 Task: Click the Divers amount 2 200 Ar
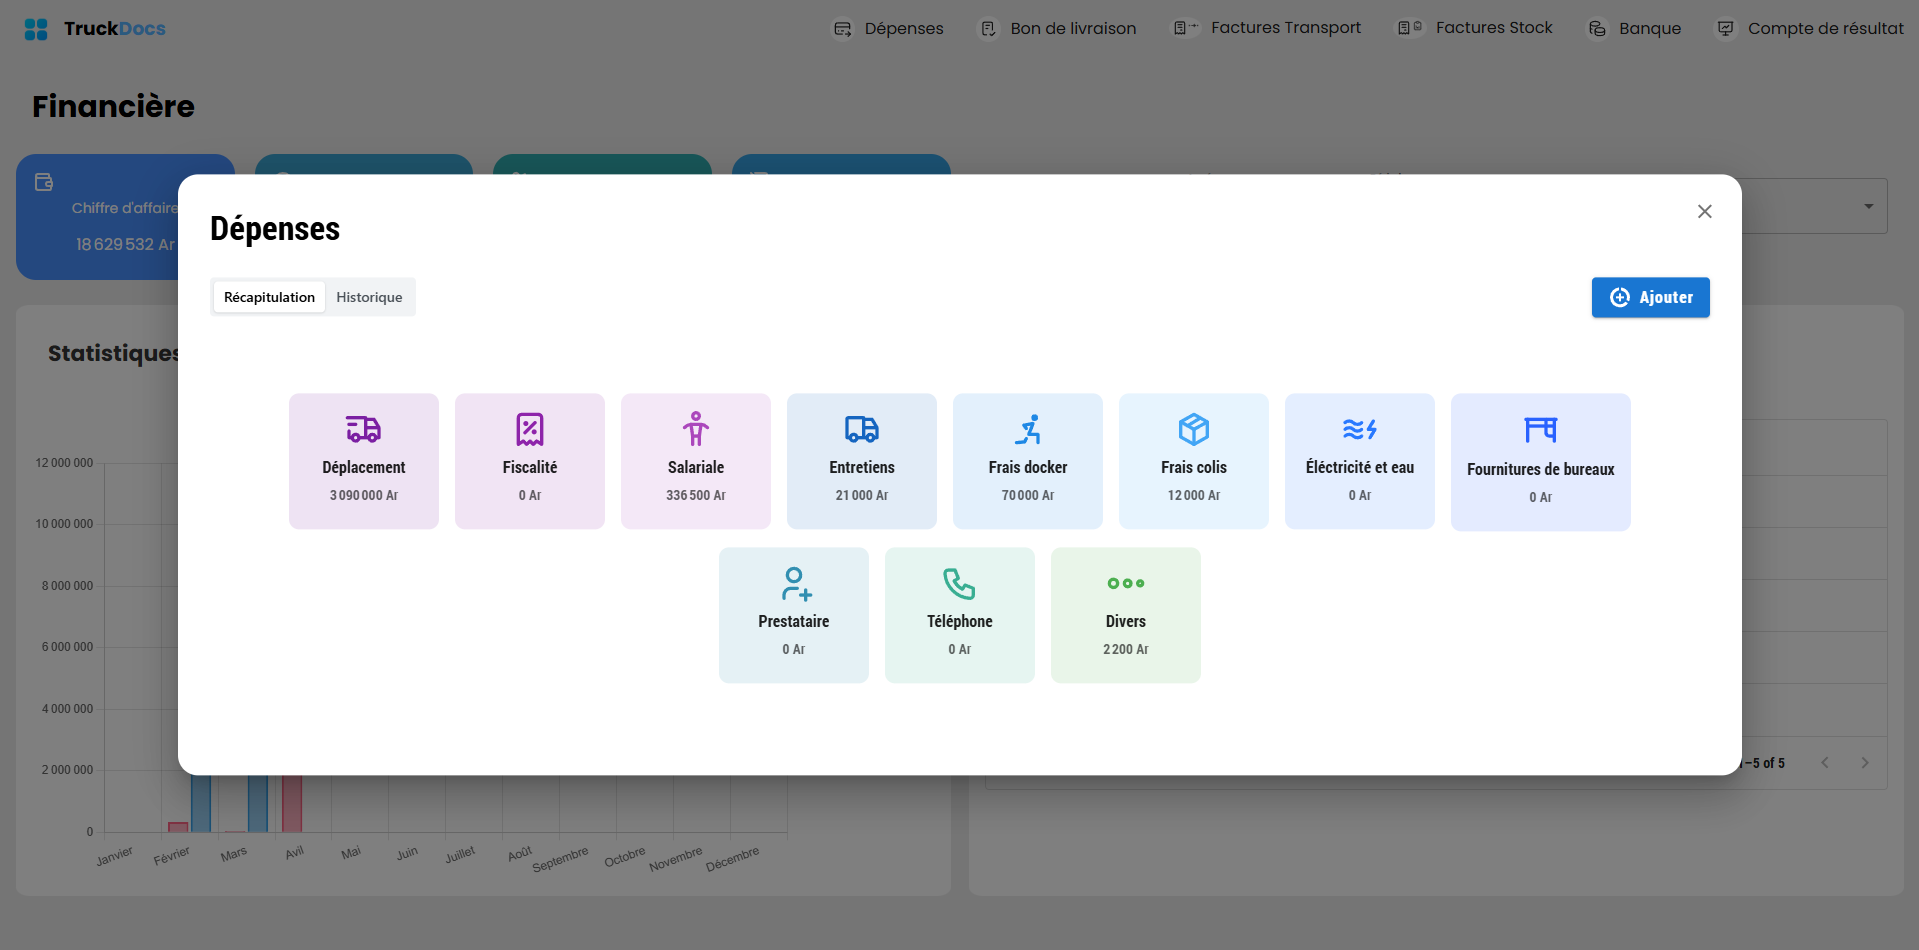(x=1126, y=649)
